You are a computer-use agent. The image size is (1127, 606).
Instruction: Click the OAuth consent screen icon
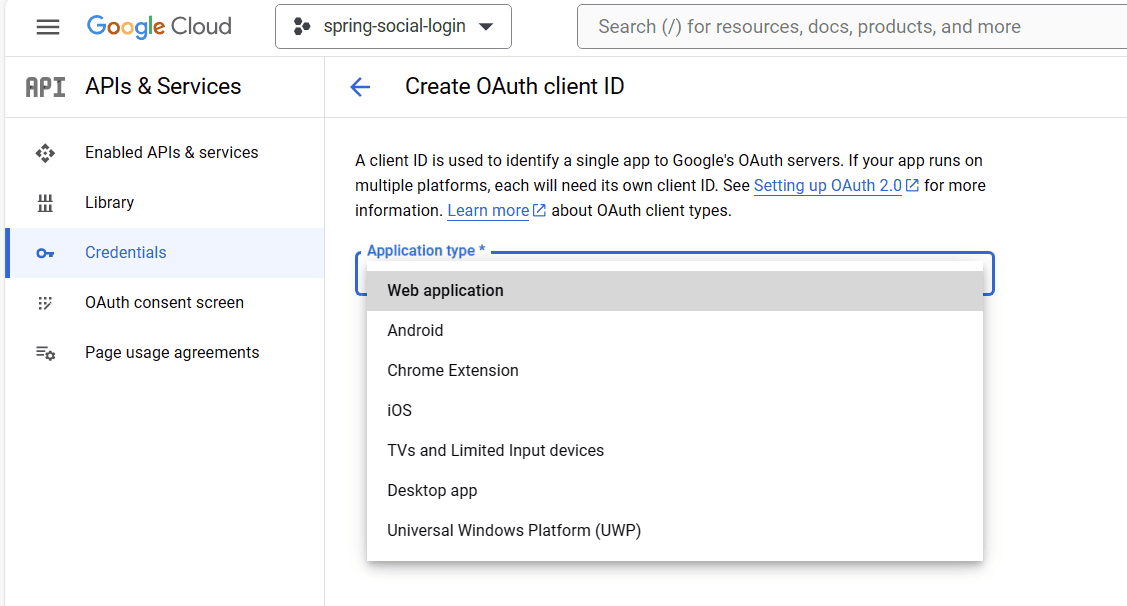click(x=45, y=303)
